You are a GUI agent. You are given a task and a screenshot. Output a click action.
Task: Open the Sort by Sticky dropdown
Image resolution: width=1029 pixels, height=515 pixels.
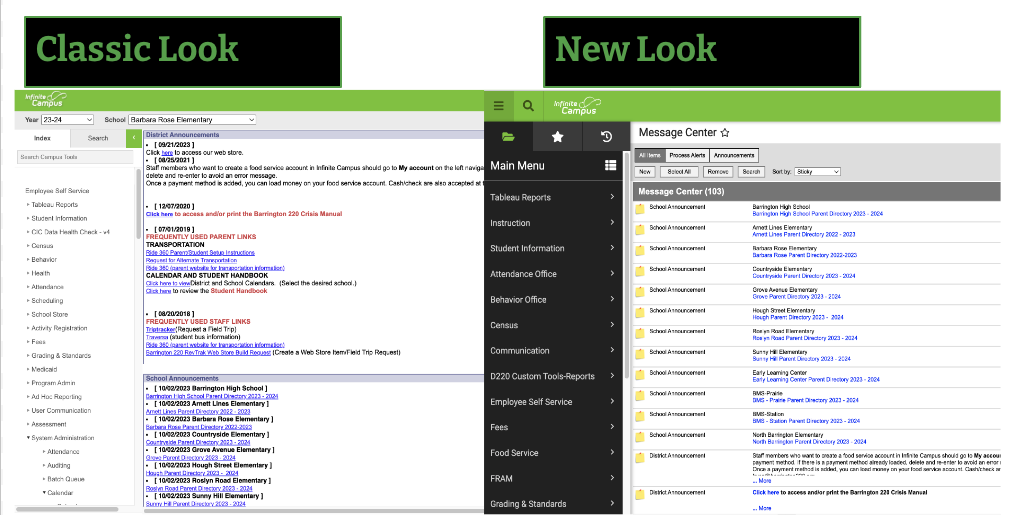point(817,172)
